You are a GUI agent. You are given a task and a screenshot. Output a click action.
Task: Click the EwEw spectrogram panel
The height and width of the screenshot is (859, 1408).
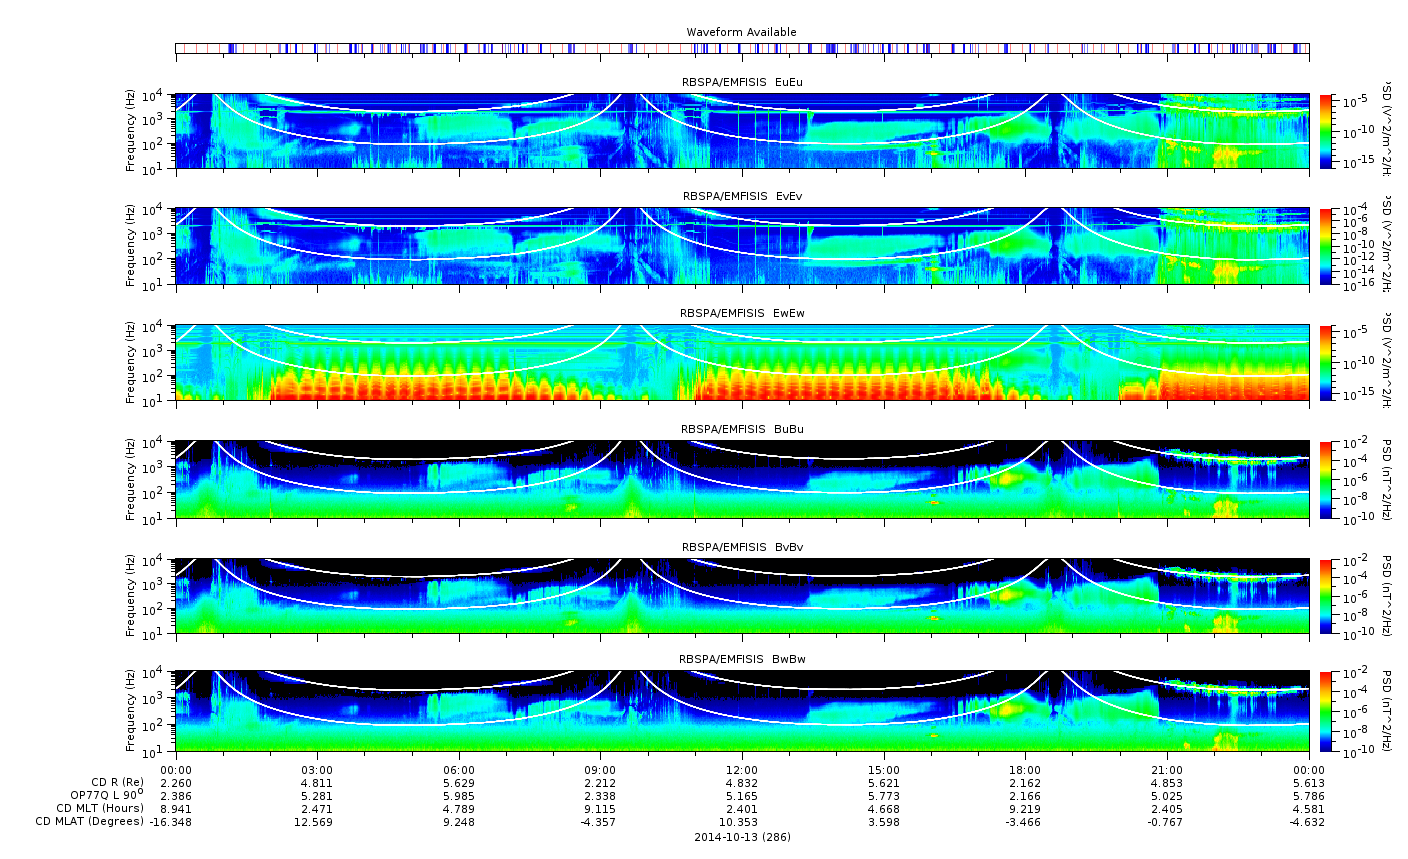742,363
